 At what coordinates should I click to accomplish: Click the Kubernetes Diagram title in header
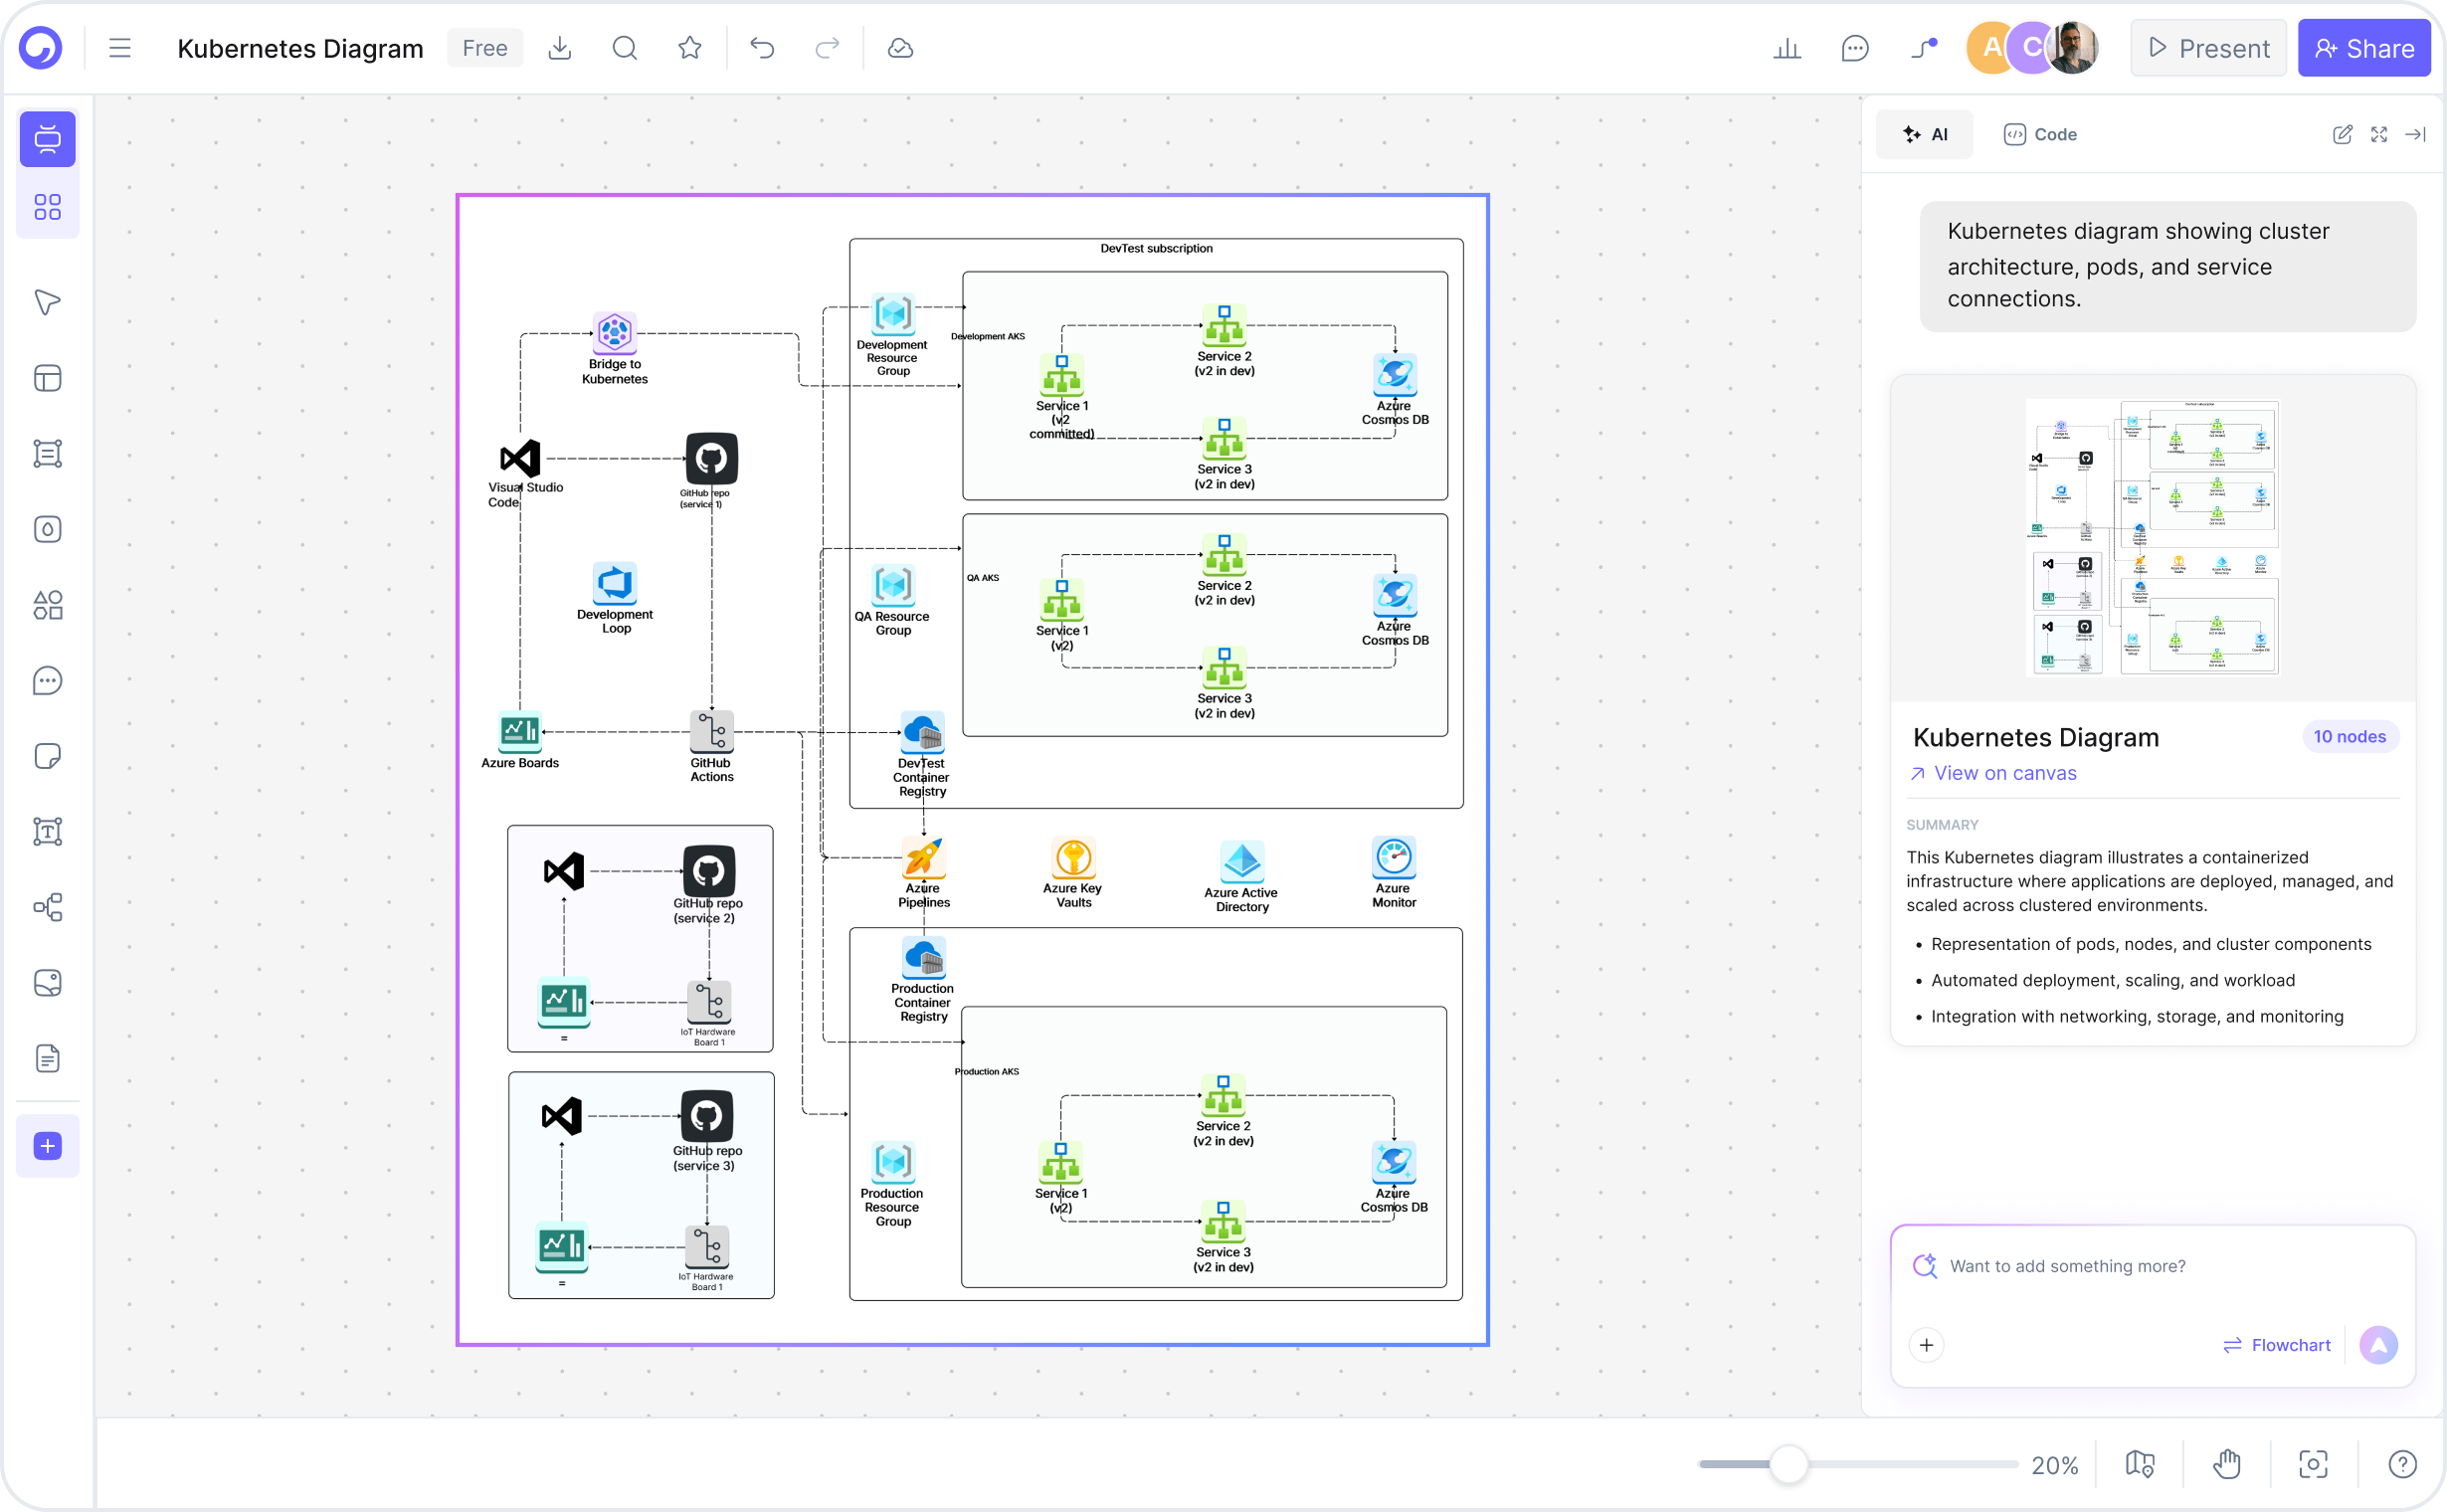click(300, 48)
